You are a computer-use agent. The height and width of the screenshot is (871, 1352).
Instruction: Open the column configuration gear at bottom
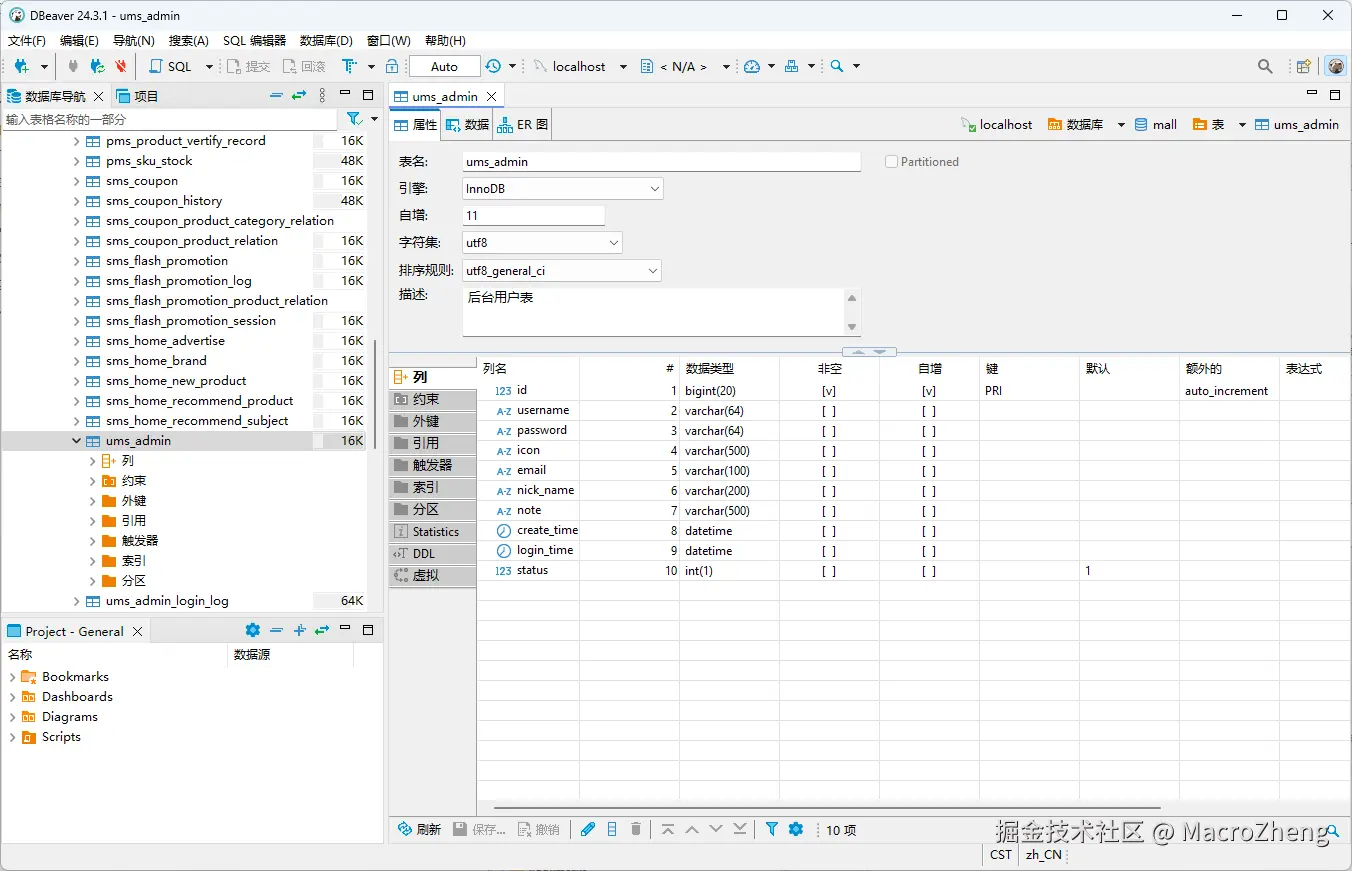point(796,829)
